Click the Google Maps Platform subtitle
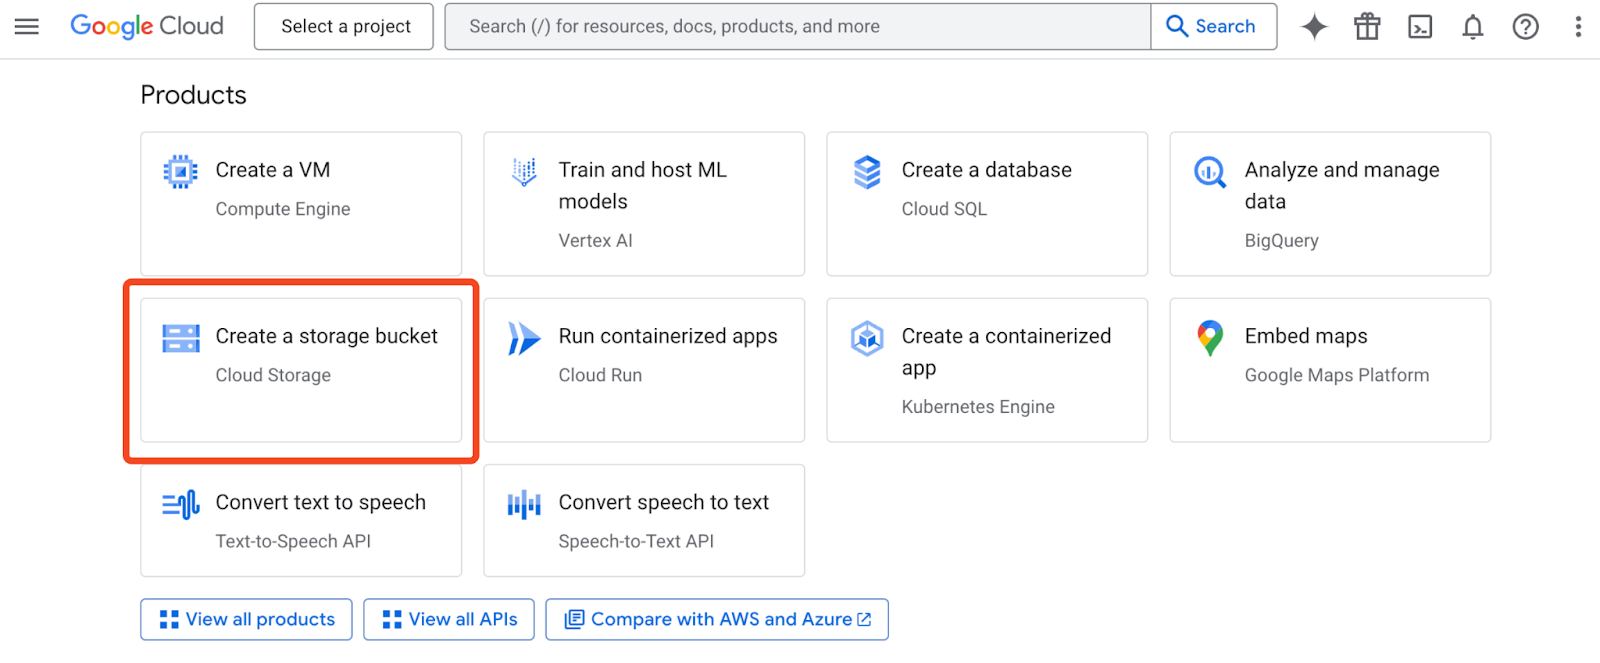 (x=1337, y=375)
